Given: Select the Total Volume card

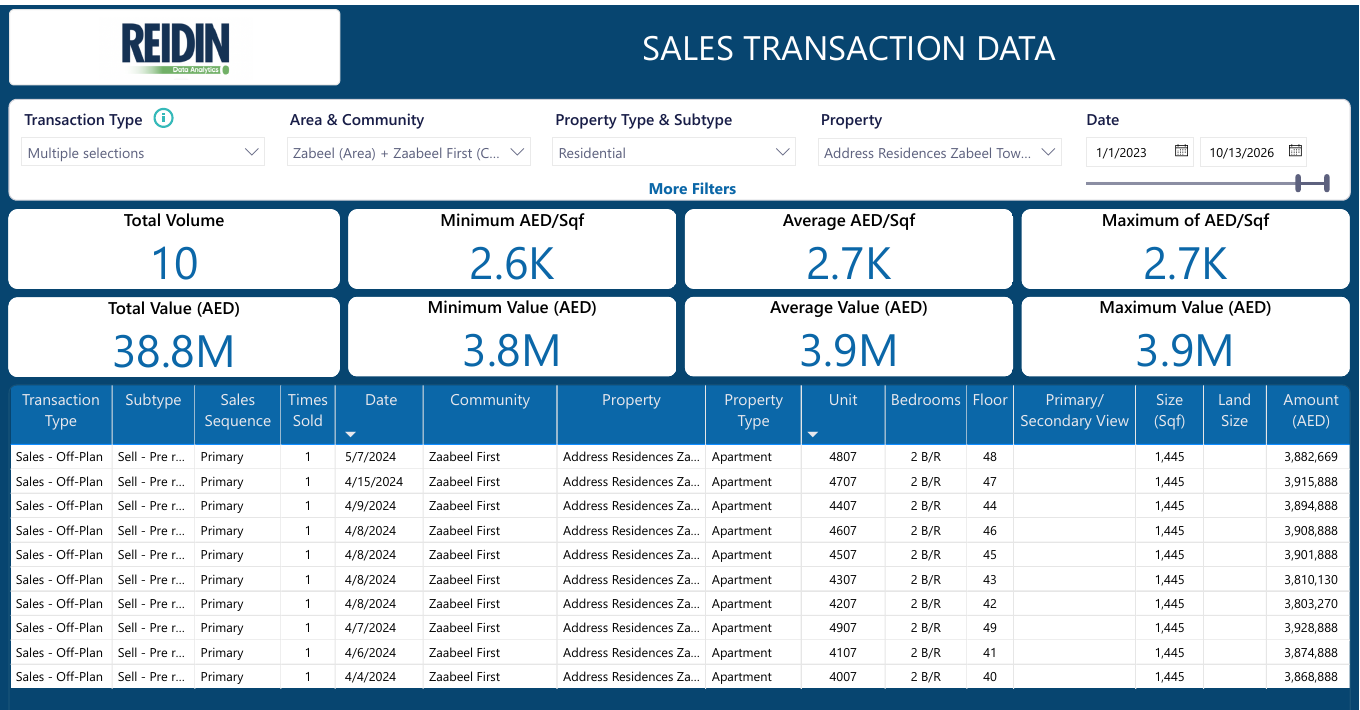Looking at the screenshot, I should (x=174, y=249).
